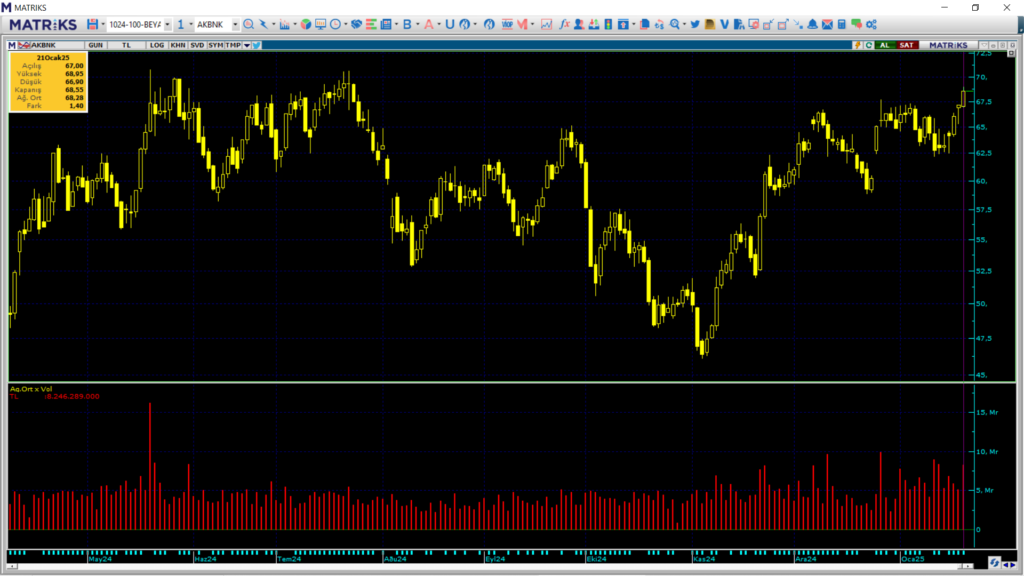Expand the 1024-100-BEYAZ layout dropdown
This screenshot has width=1024, height=576.
(166, 24)
